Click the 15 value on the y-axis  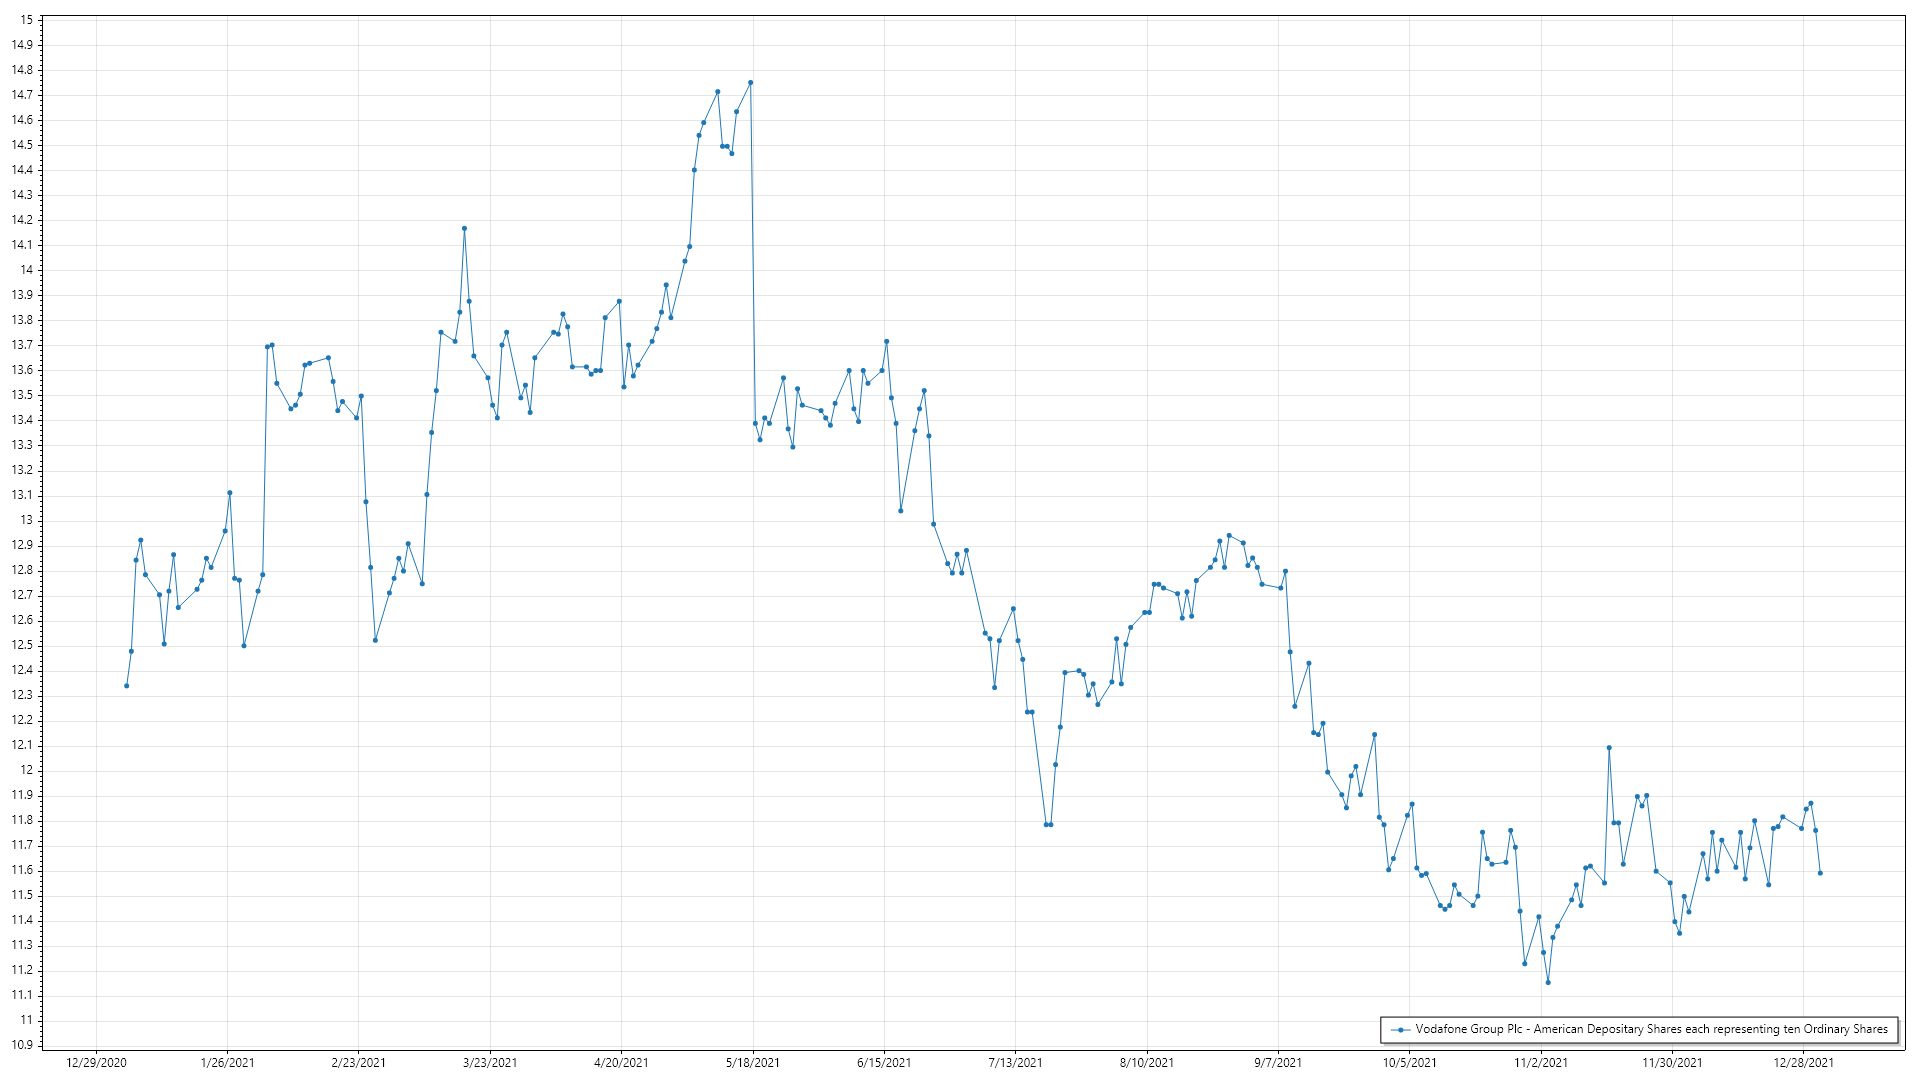point(26,20)
